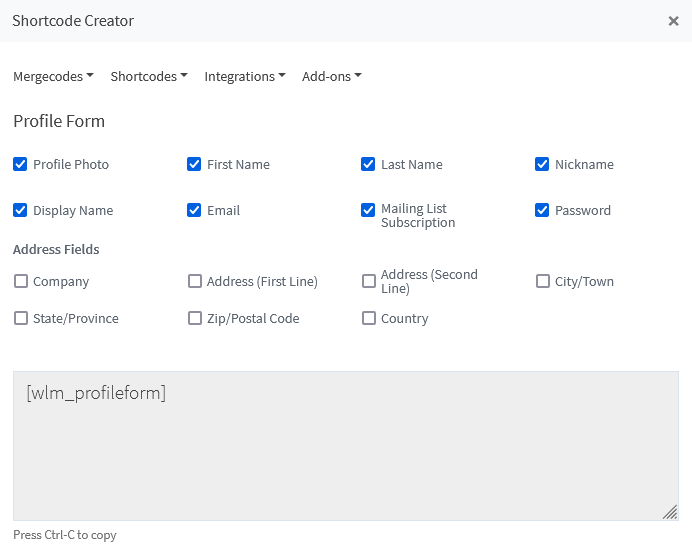The width and height of the screenshot is (692, 551).
Task: Uncheck the Password checkbox
Action: coord(542,210)
